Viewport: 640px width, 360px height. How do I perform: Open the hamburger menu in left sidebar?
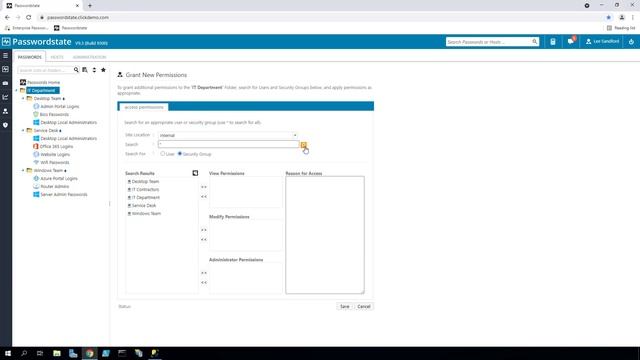tap(5, 56)
